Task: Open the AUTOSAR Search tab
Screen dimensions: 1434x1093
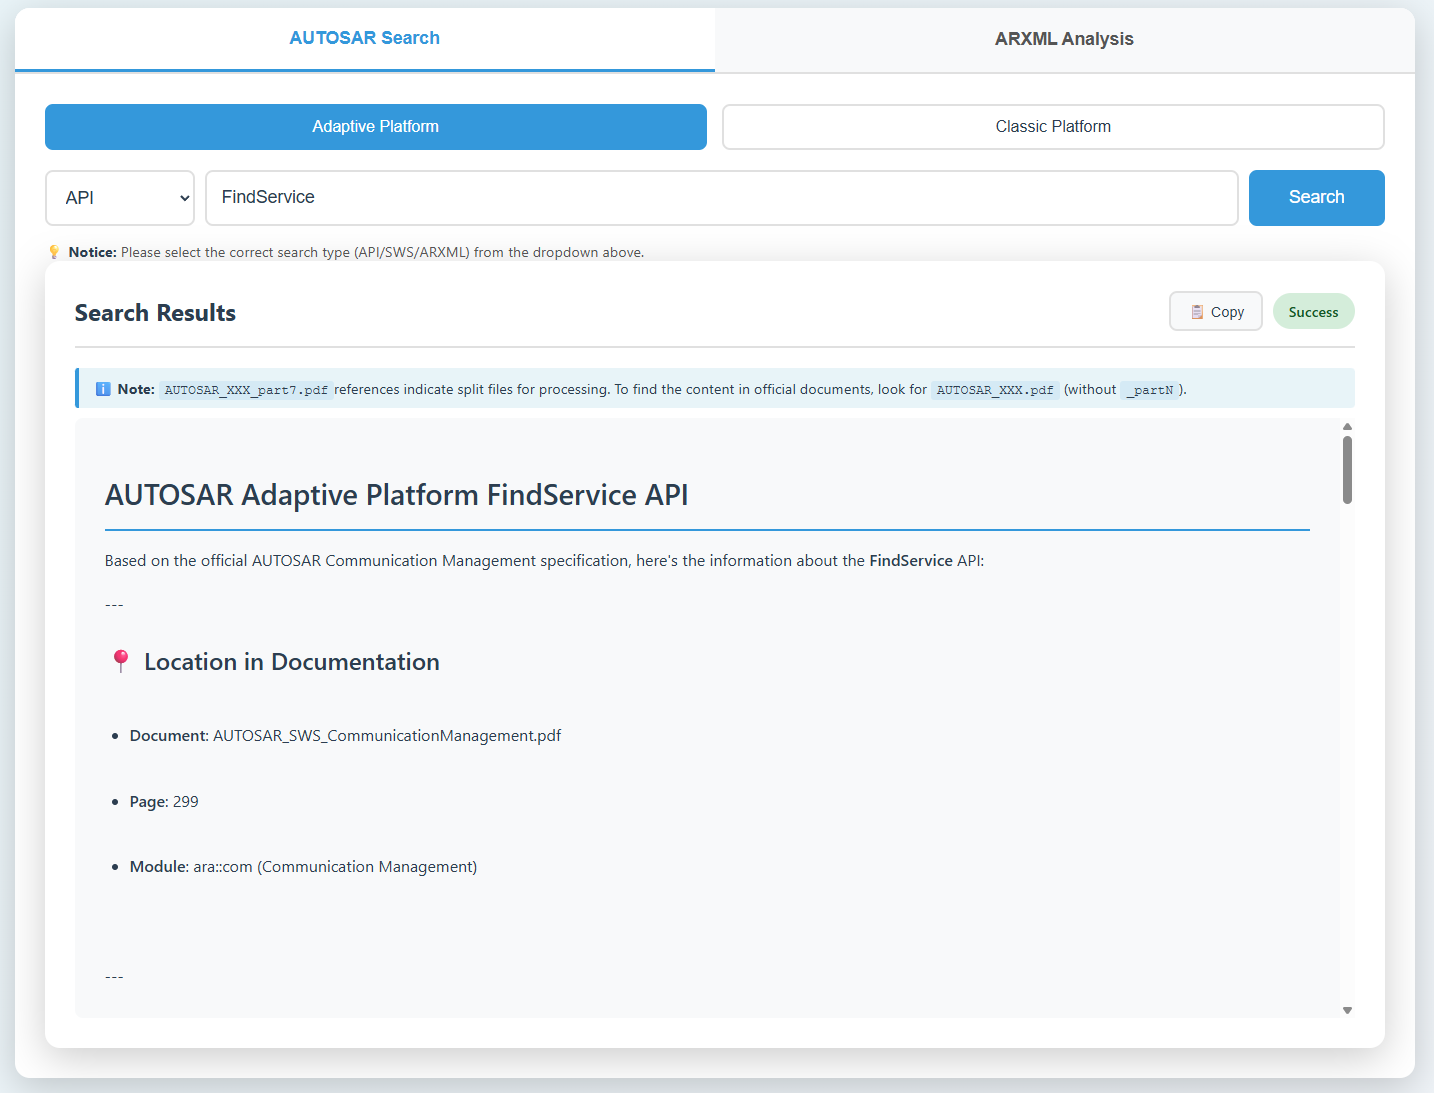Action: point(364,38)
